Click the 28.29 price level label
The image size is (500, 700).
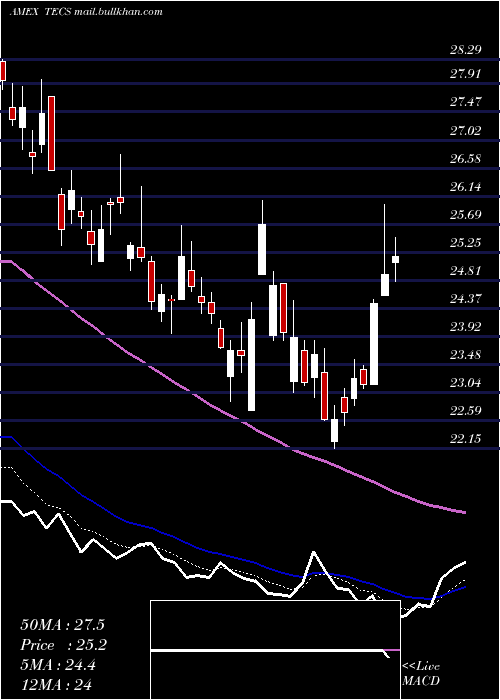click(x=466, y=49)
